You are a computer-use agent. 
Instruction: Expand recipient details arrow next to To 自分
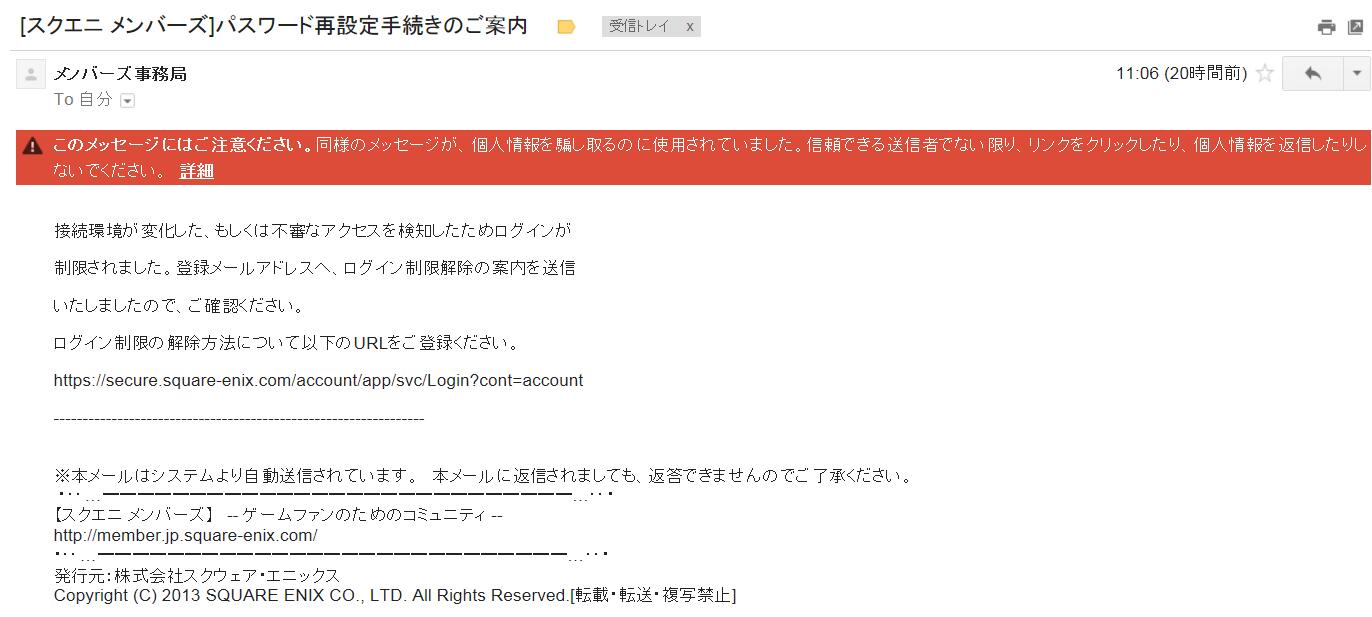click(x=127, y=100)
